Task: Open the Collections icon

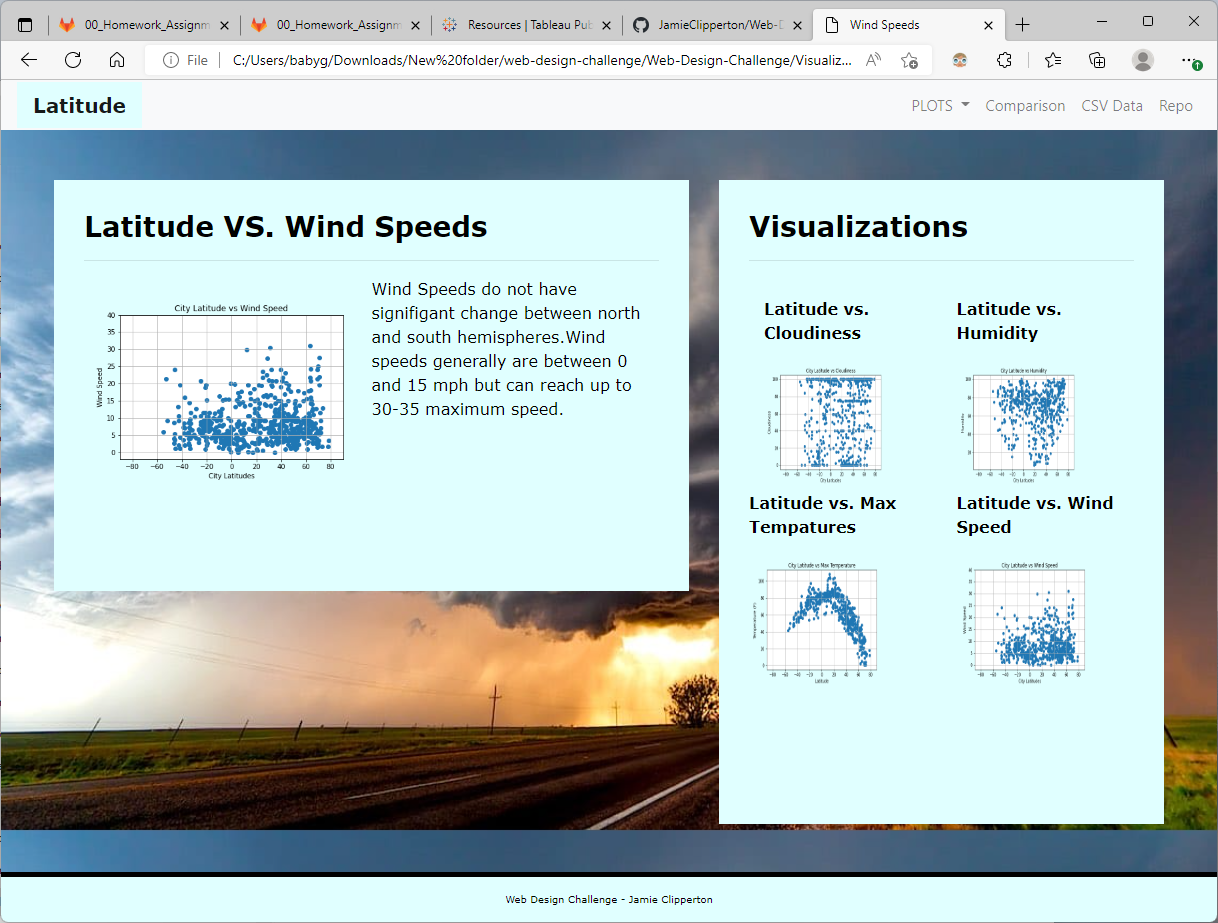Action: coord(1096,60)
